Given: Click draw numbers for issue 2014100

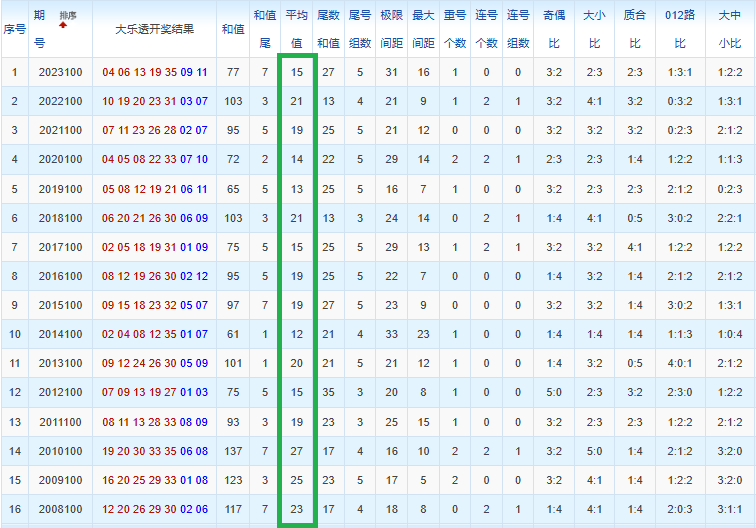Looking at the screenshot, I should (x=155, y=334).
